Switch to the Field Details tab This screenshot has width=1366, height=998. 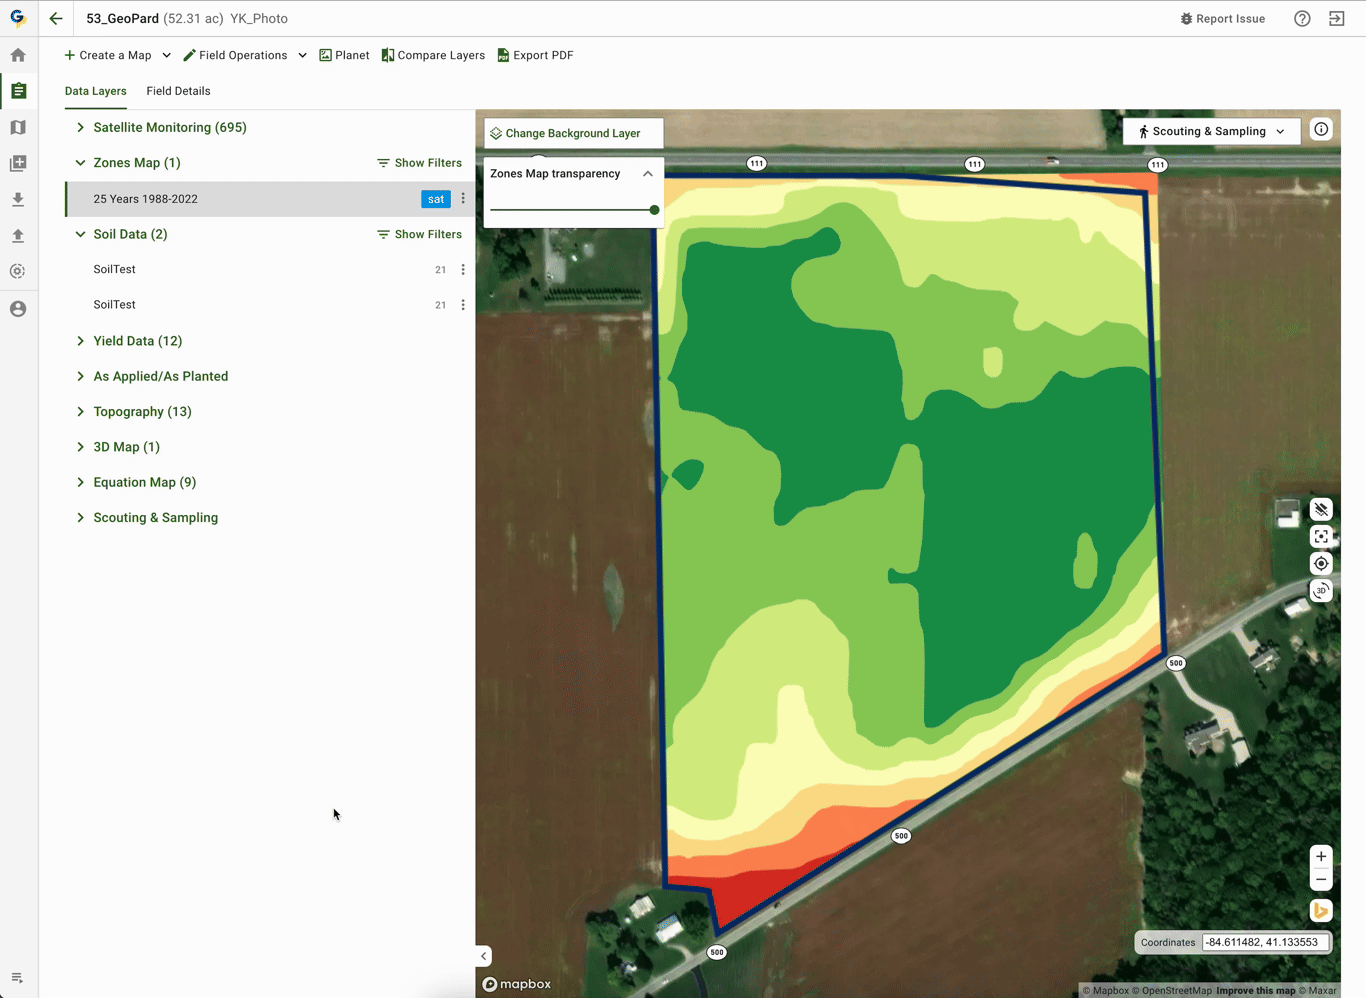pos(178,91)
